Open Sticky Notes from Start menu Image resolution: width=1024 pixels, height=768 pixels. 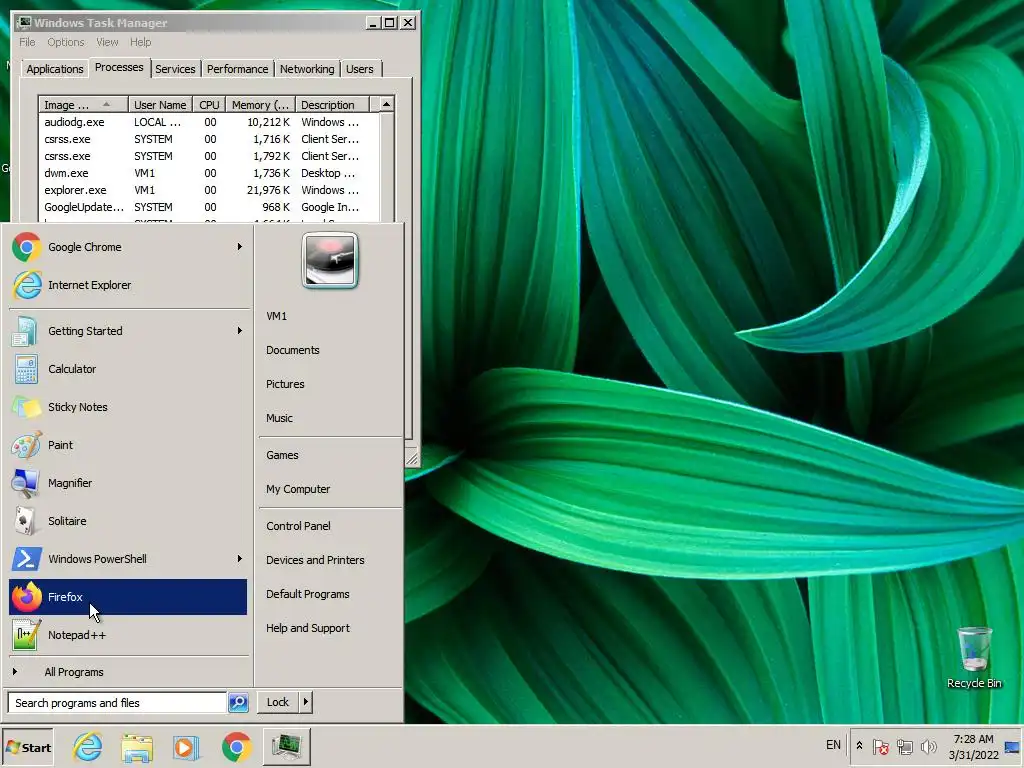pyautogui.click(x=128, y=407)
